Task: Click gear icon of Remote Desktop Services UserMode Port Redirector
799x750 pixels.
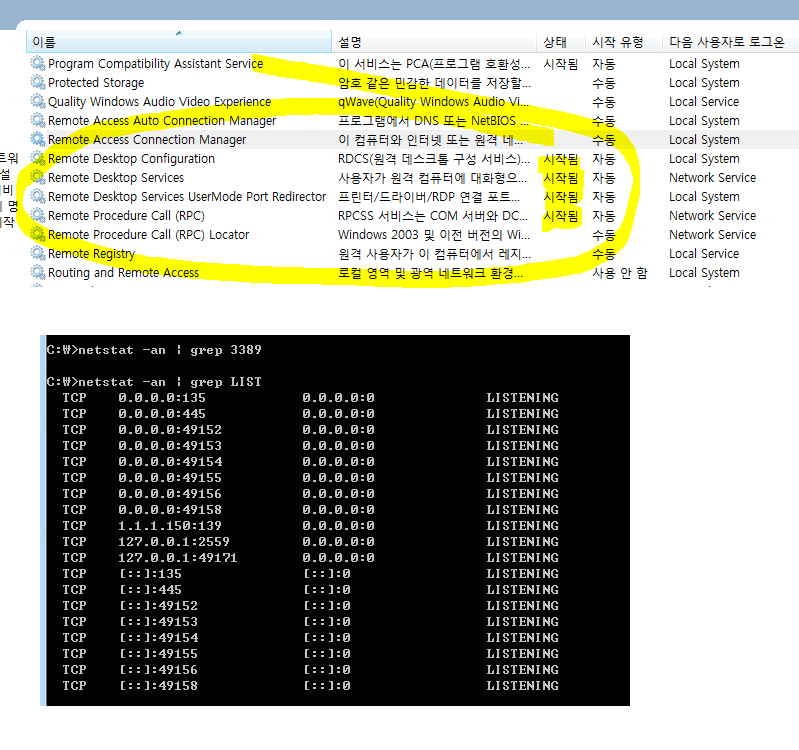Action: (38, 196)
